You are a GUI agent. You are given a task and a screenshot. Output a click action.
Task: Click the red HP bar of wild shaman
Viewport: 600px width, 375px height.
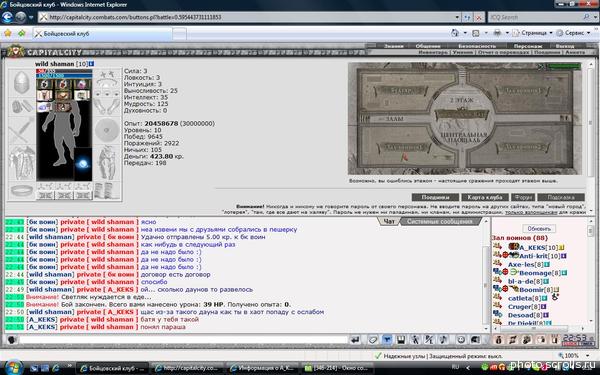(x=64, y=71)
